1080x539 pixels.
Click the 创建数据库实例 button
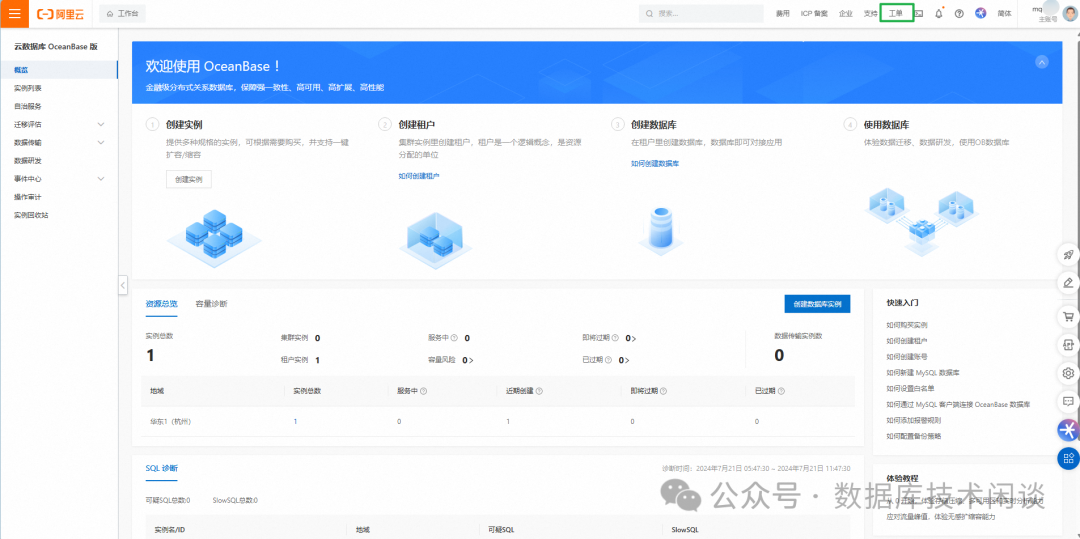tap(817, 304)
